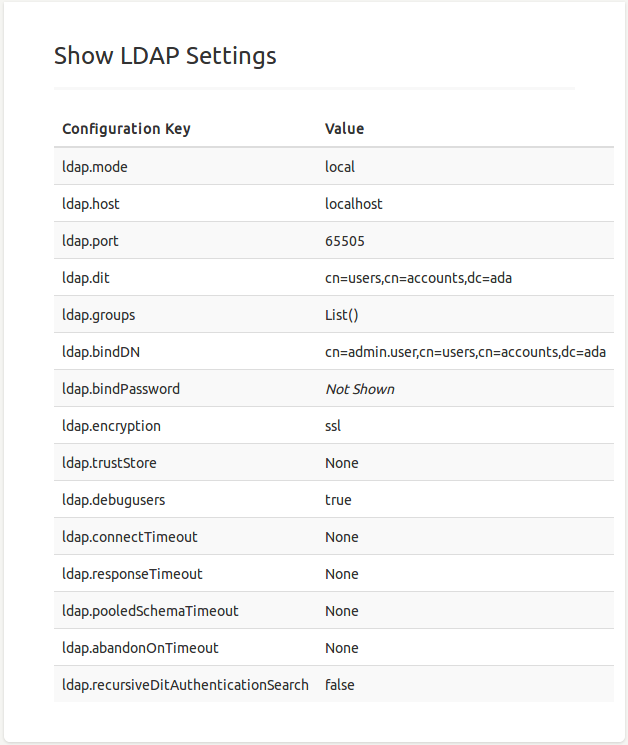Click the ldap.responseTimeout key
Screen dimensions: 628x745
132,574
